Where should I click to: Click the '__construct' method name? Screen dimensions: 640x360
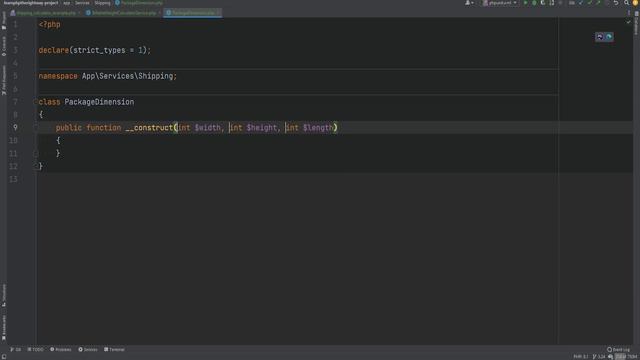pyautogui.click(x=149, y=127)
